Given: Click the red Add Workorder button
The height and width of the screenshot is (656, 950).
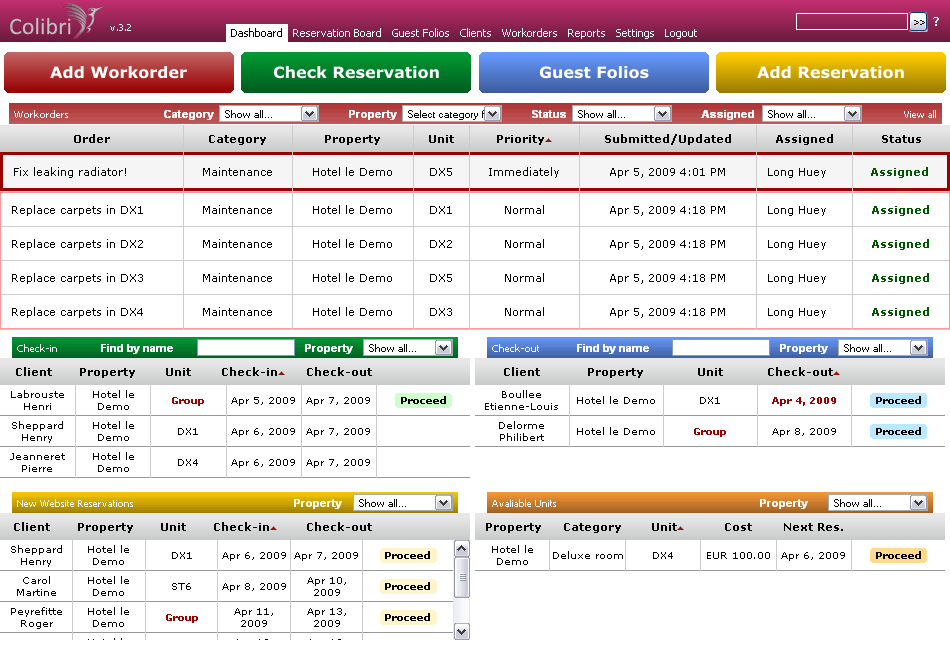Looking at the screenshot, I should pos(119,72).
